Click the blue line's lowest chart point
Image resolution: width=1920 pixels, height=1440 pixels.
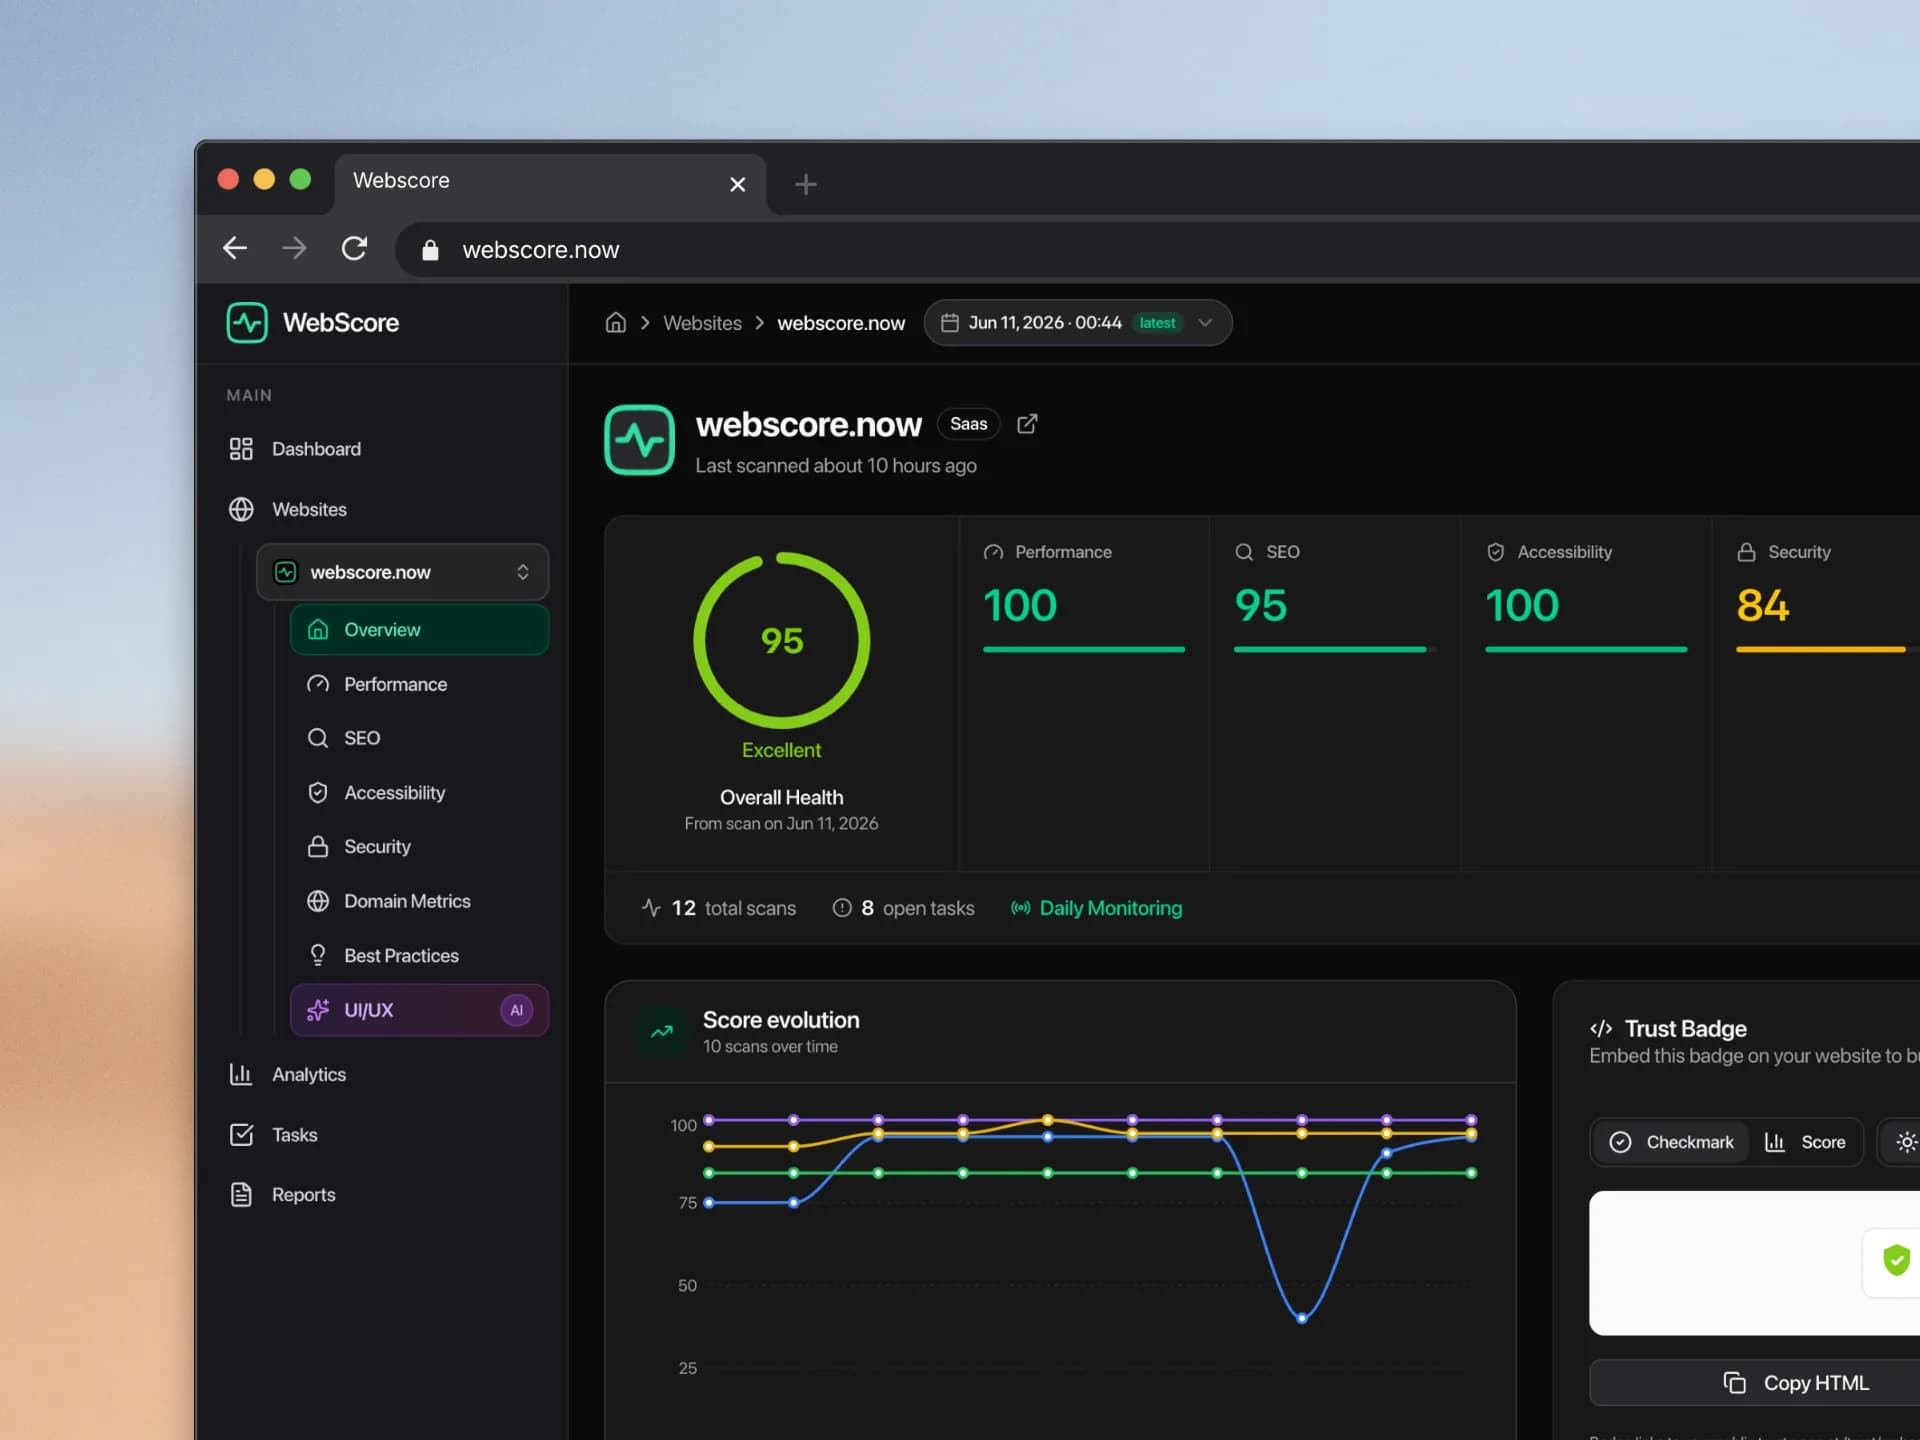coord(1302,1318)
